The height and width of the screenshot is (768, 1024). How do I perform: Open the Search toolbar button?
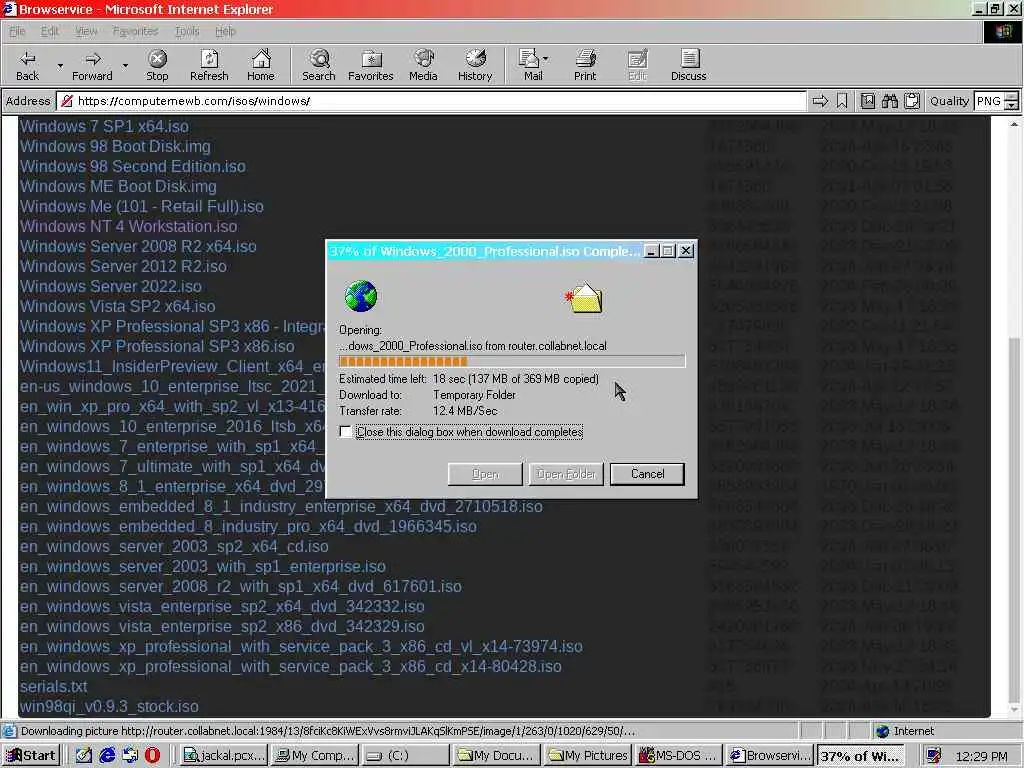pyautogui.click(x=319, y=65)
